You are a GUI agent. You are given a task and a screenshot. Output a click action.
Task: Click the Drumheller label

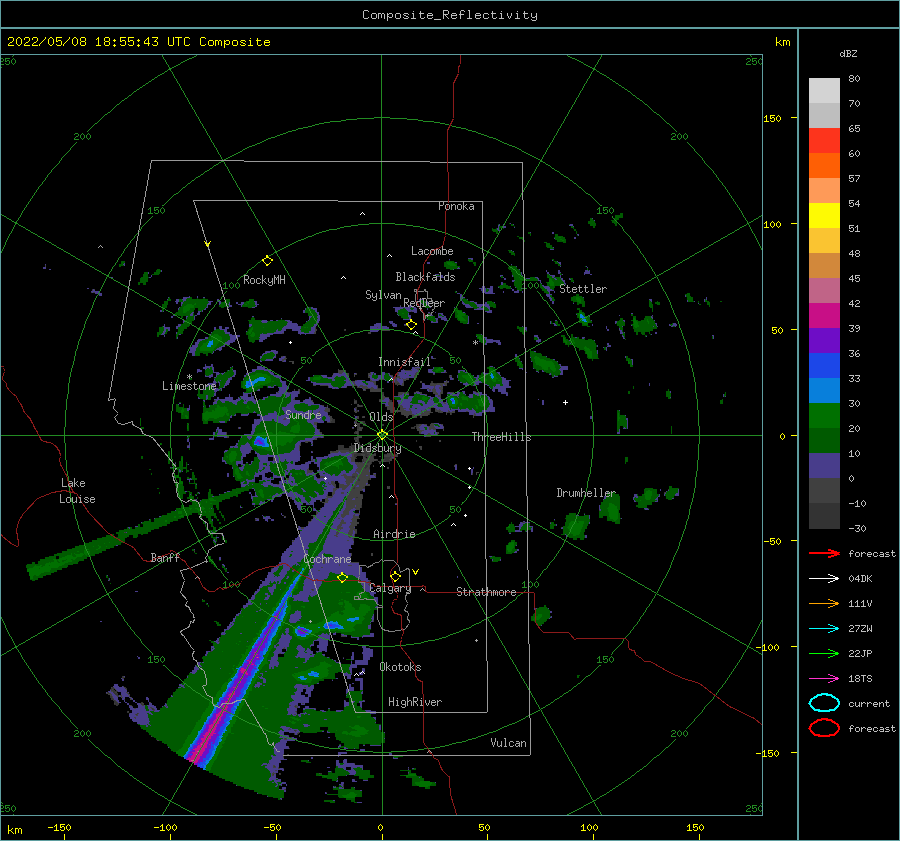[586, 493]
